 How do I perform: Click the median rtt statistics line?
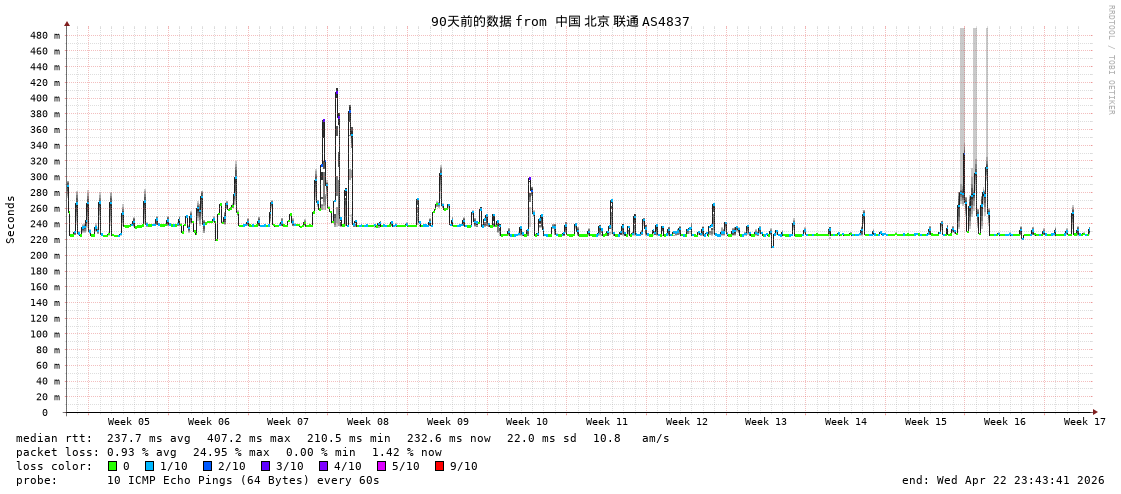point(343,438)
